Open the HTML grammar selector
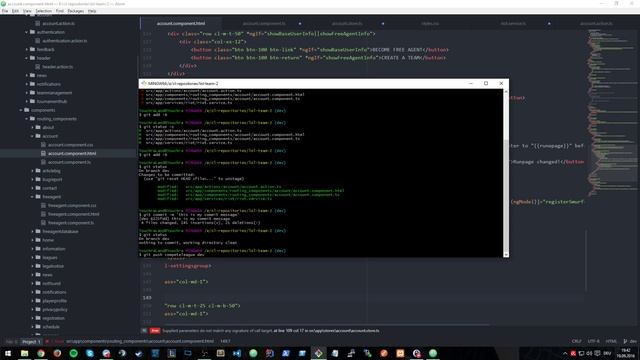640x360 pixels. click(611, 341)
